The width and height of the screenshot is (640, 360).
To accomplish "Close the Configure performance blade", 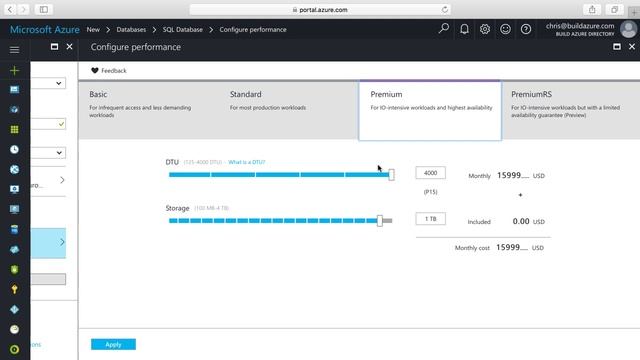I will [x=632, y=47].
